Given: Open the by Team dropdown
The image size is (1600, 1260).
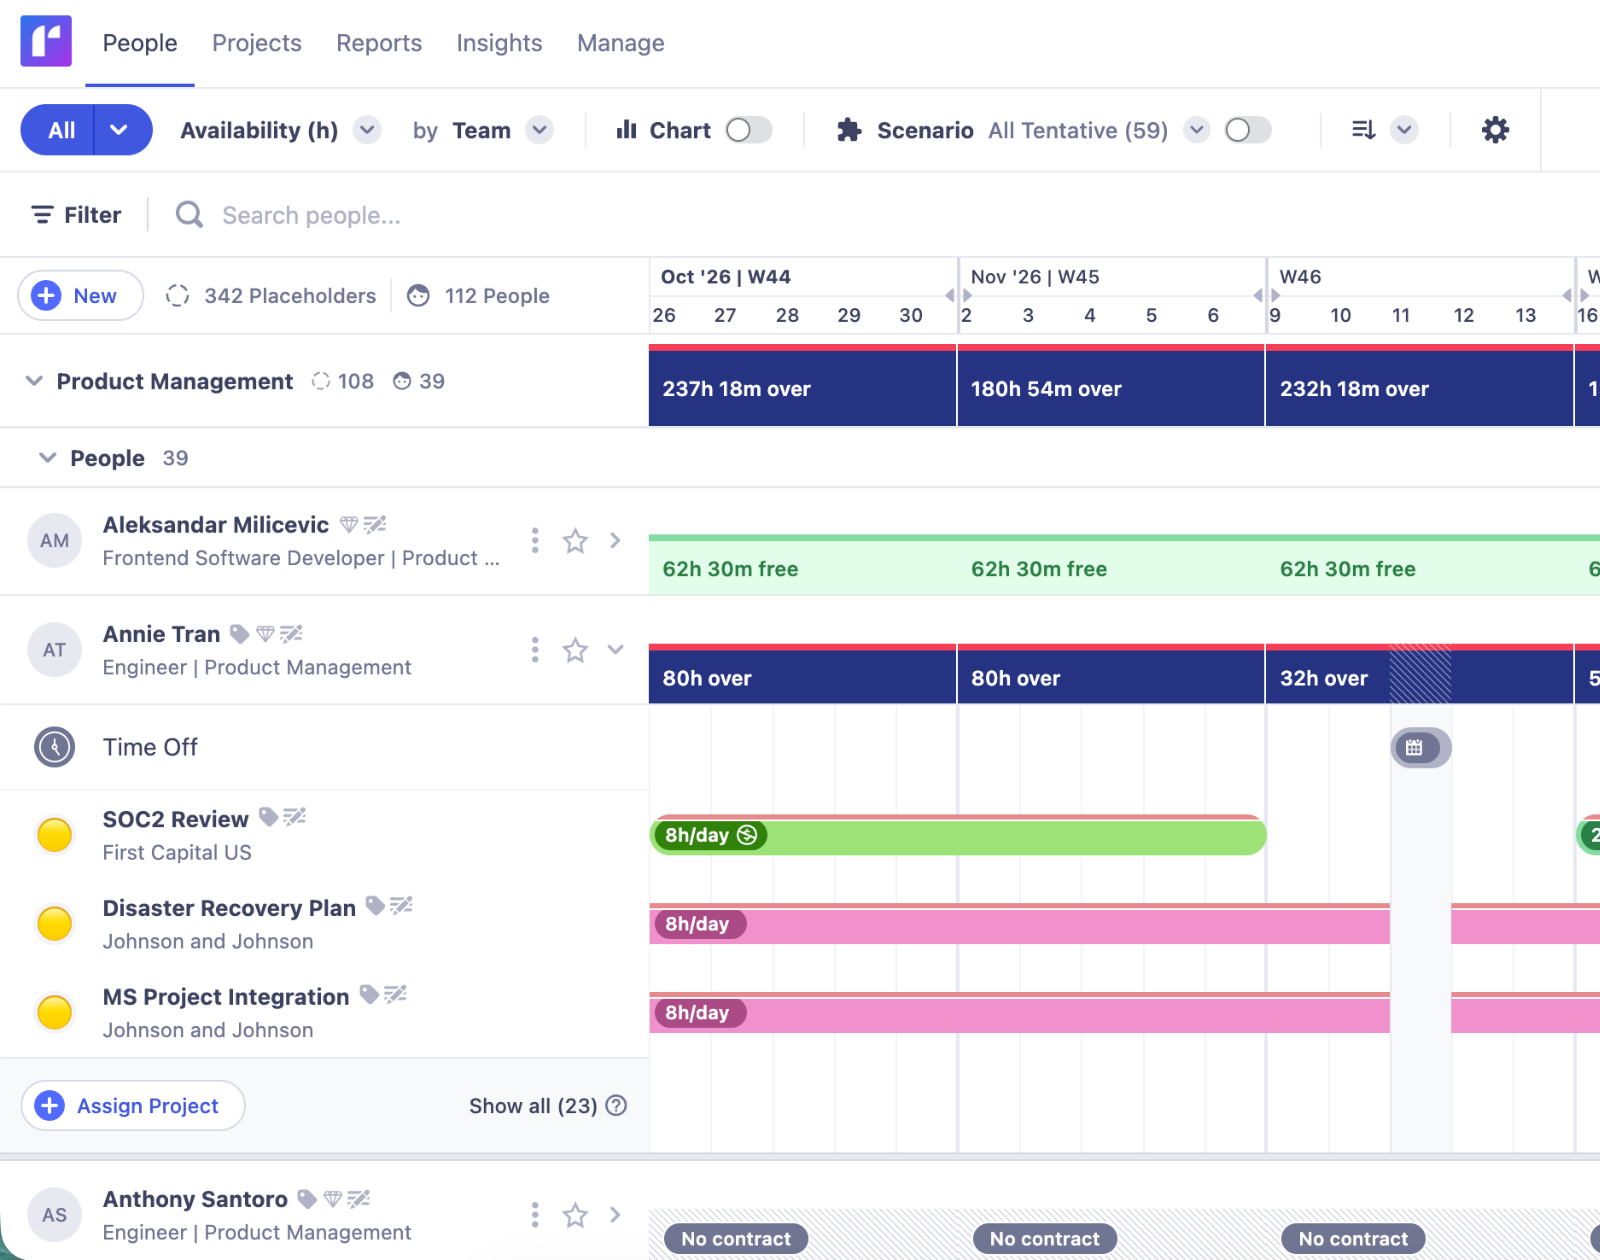Looking at the screenshot, I should tap(540, 130).
